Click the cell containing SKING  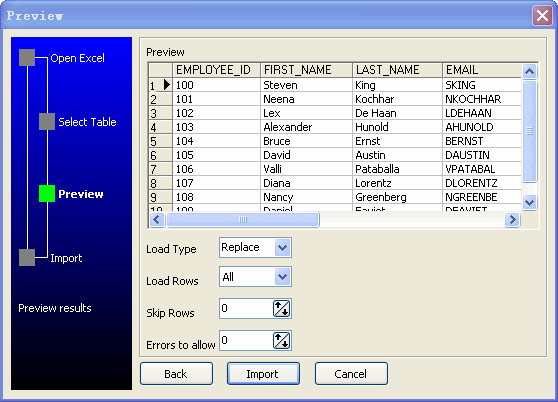482,85
